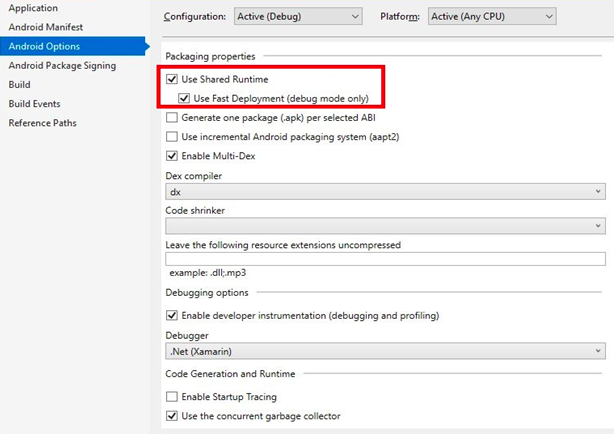Click the uncompressed resource extensions field
Viewport: 614px width, 434px height.
[385, 259]
